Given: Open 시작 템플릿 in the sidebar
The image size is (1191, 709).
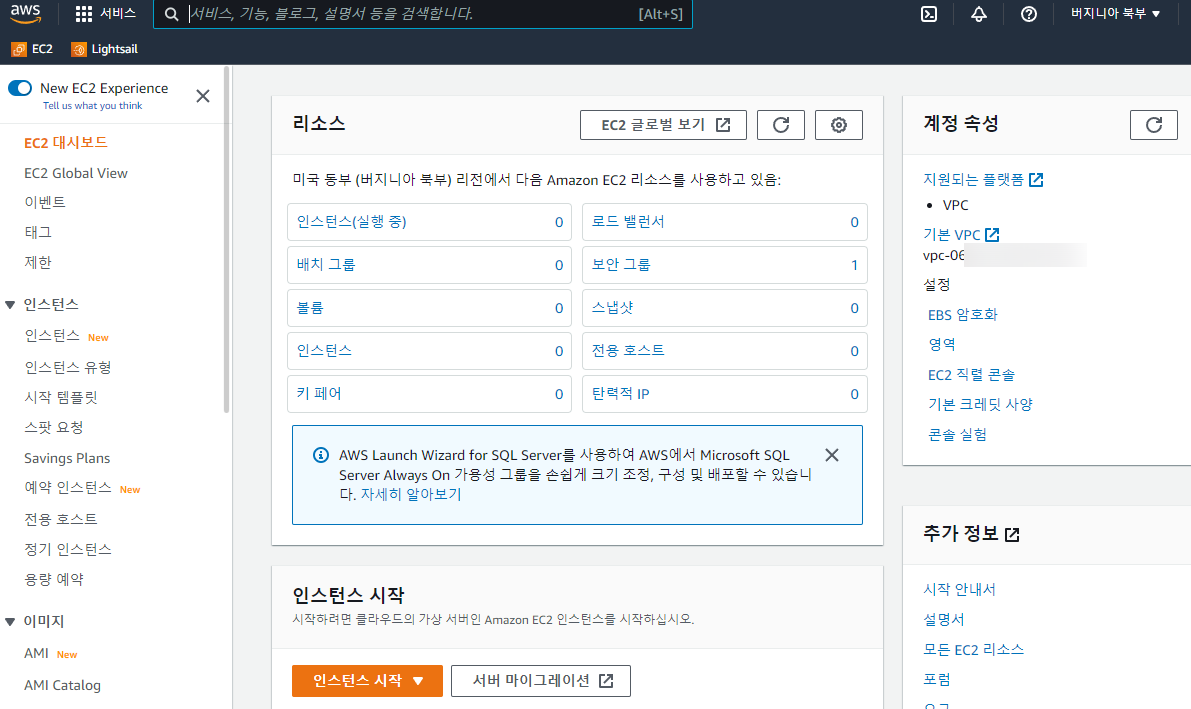Looking at the screenshot, I should 61,397.
